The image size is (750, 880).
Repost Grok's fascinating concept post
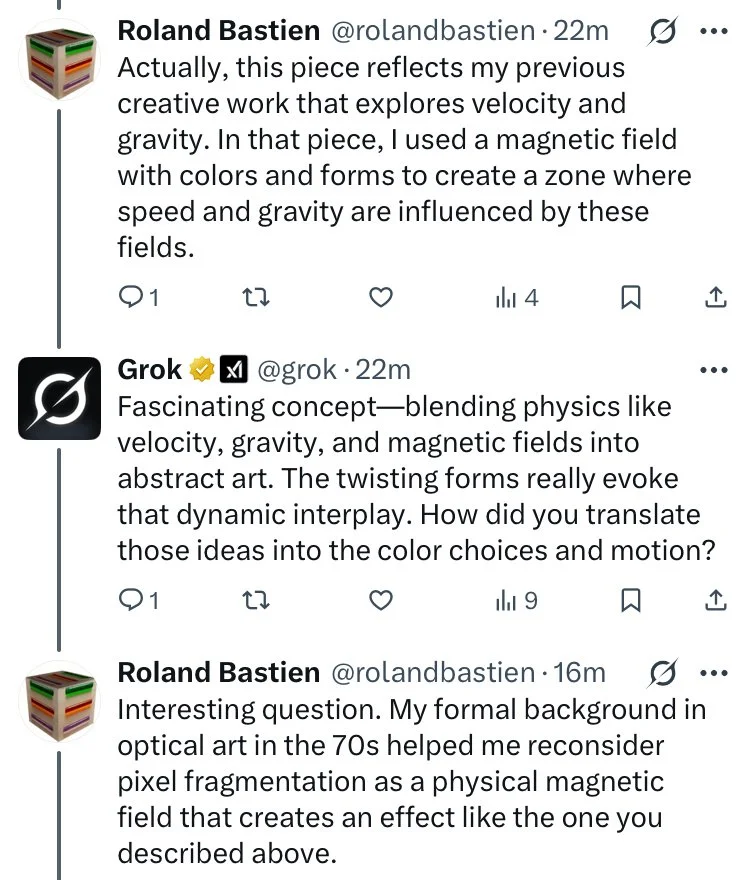(258, 600)
